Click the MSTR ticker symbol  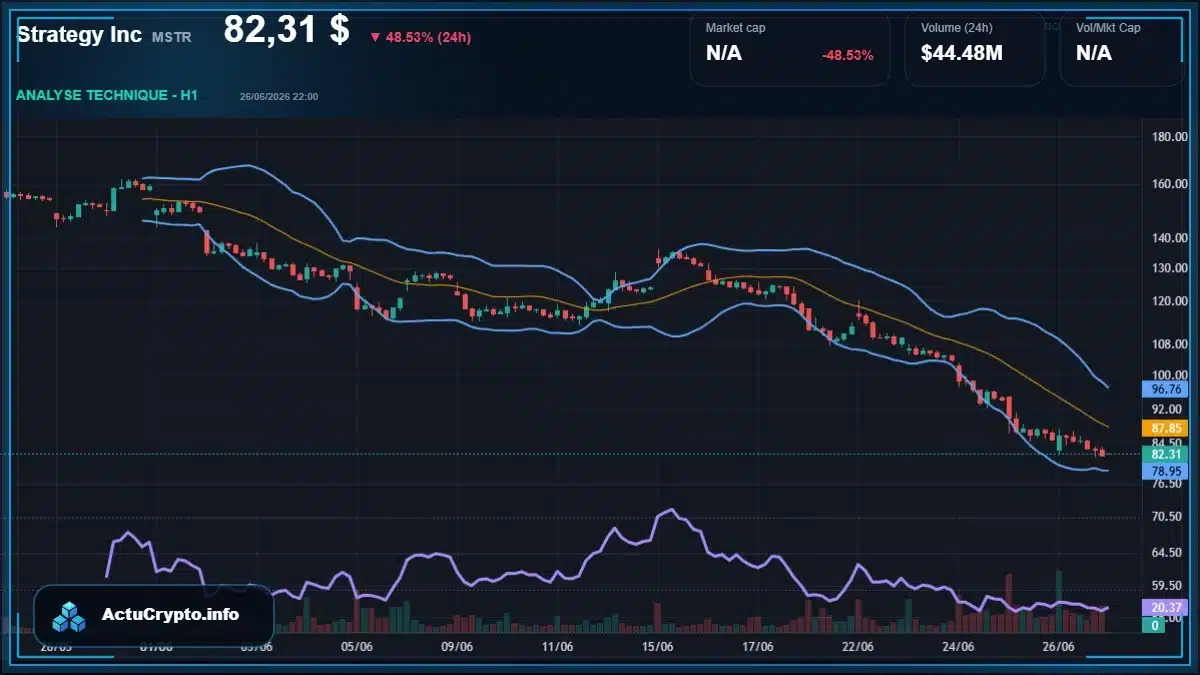tap(172, 37)
